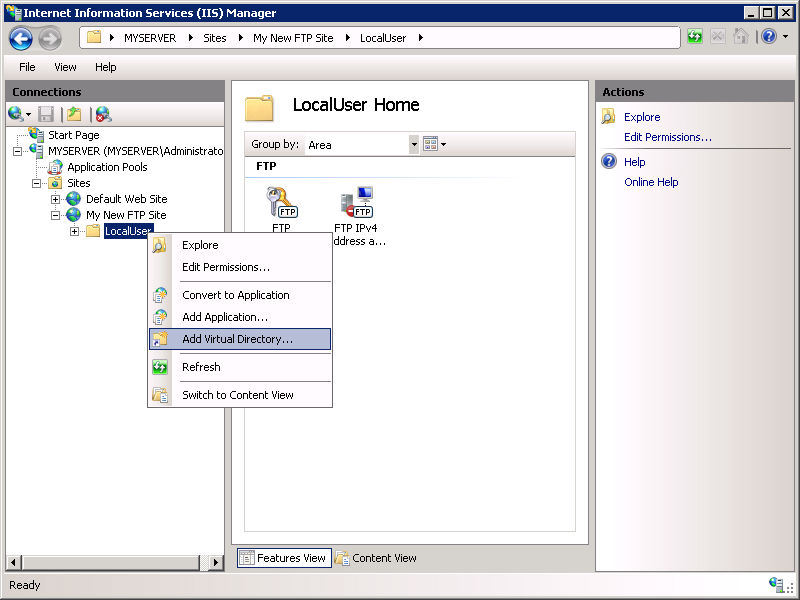The width and height of the screenshot is (800, 600).
Task: Expand the Default Web Site node
Action: [57, 199]
